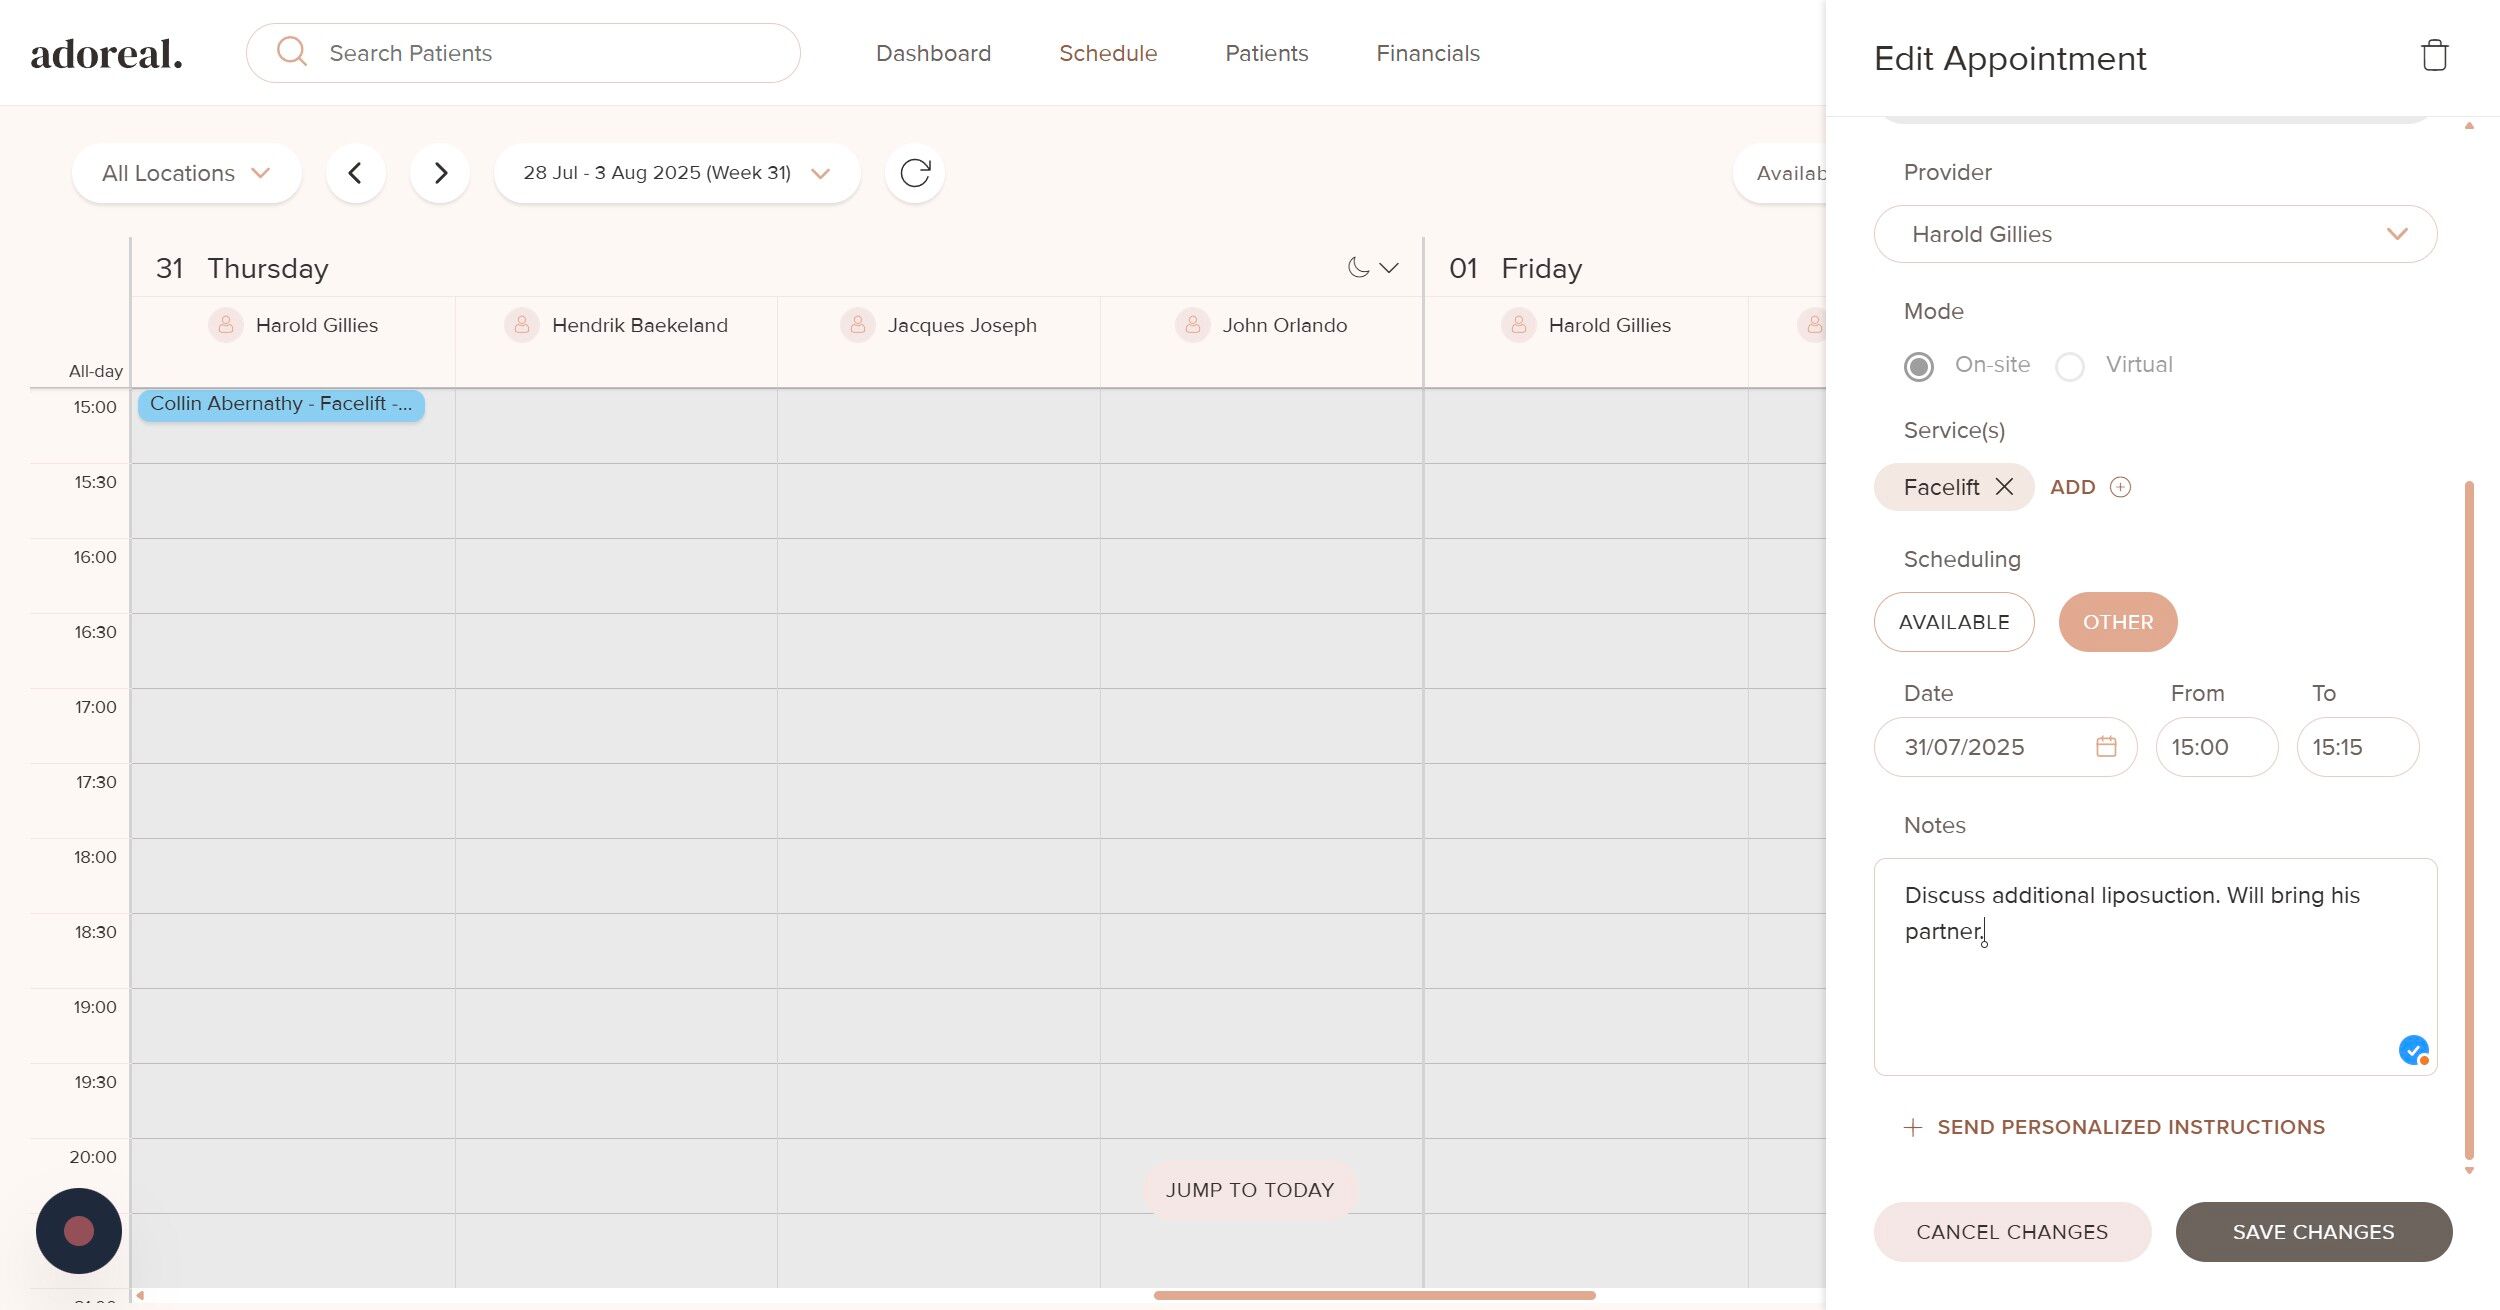Switch scheduling to AVAILABLE
Screen dimensions: 2500x1310
1953,622
